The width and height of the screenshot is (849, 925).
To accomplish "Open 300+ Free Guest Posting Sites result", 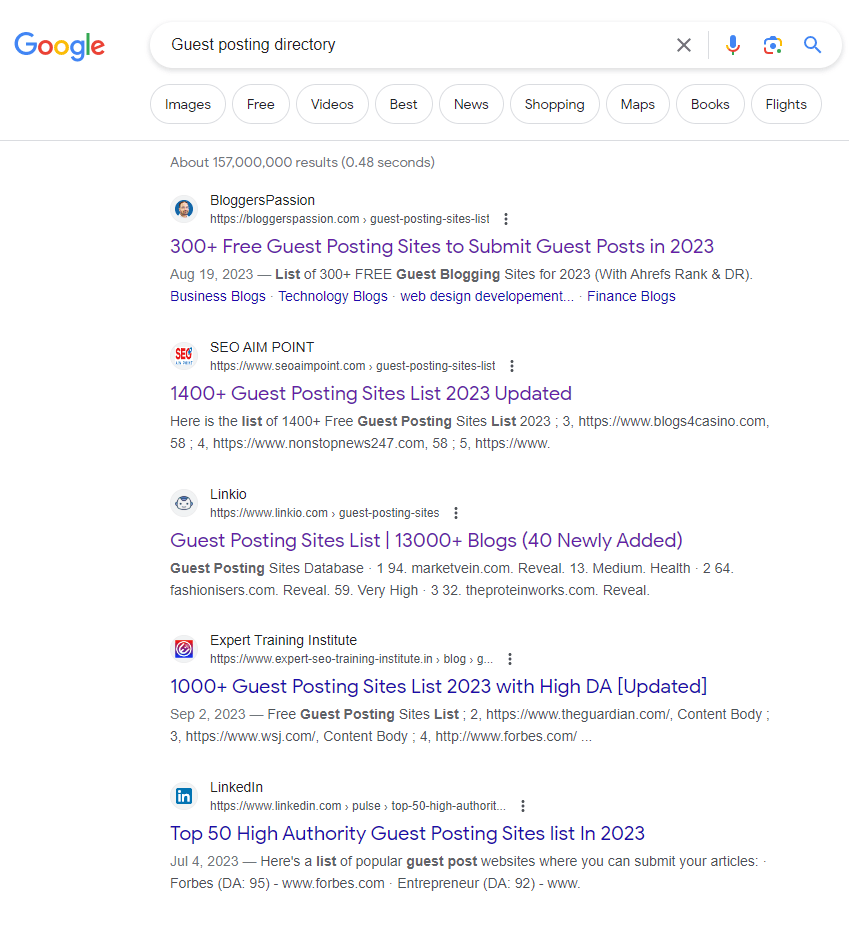I will click(x=442, y=246).
